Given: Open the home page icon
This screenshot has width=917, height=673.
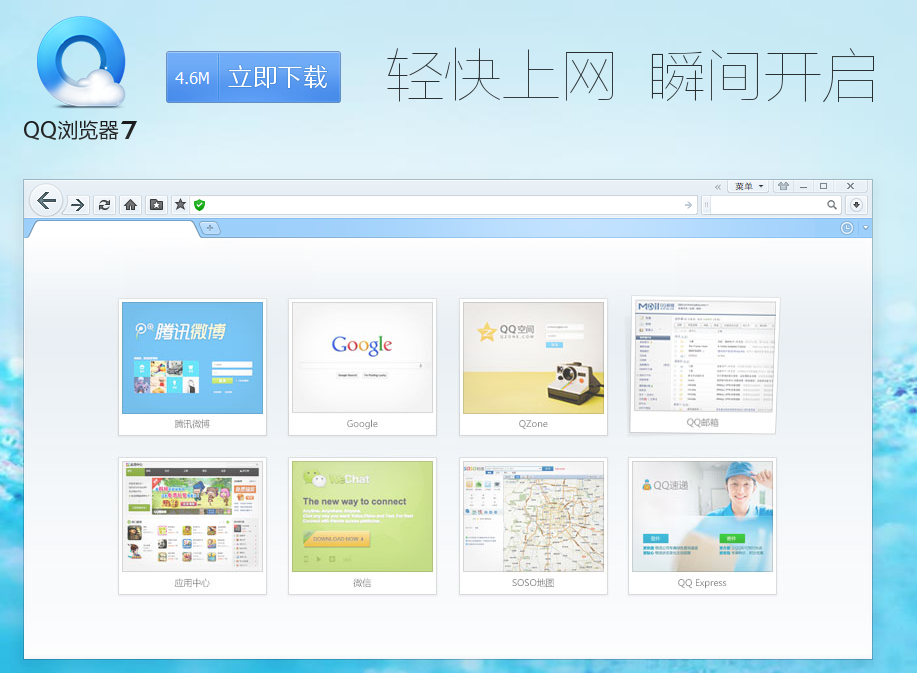Looking at the screenshot, I should click(130, 205).
